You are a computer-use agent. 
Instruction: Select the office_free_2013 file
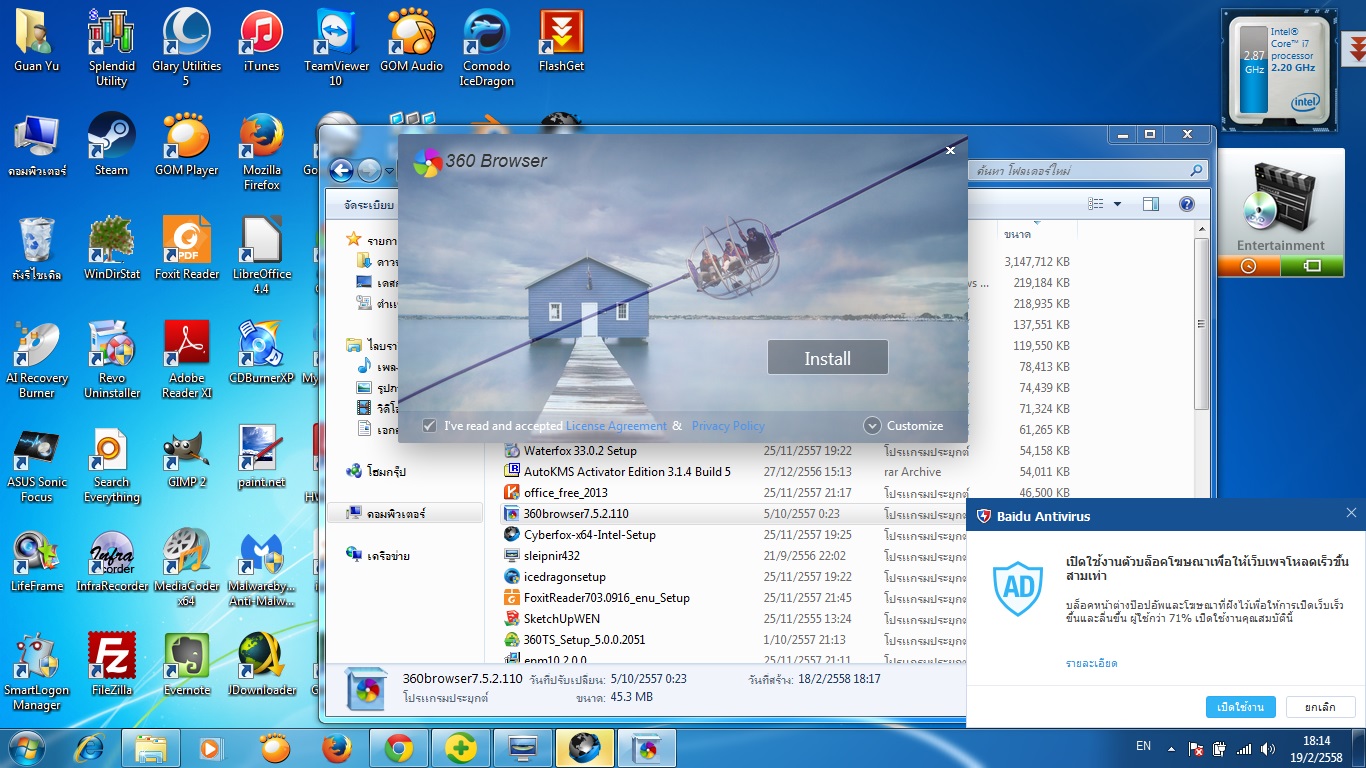tap(565, 493)
